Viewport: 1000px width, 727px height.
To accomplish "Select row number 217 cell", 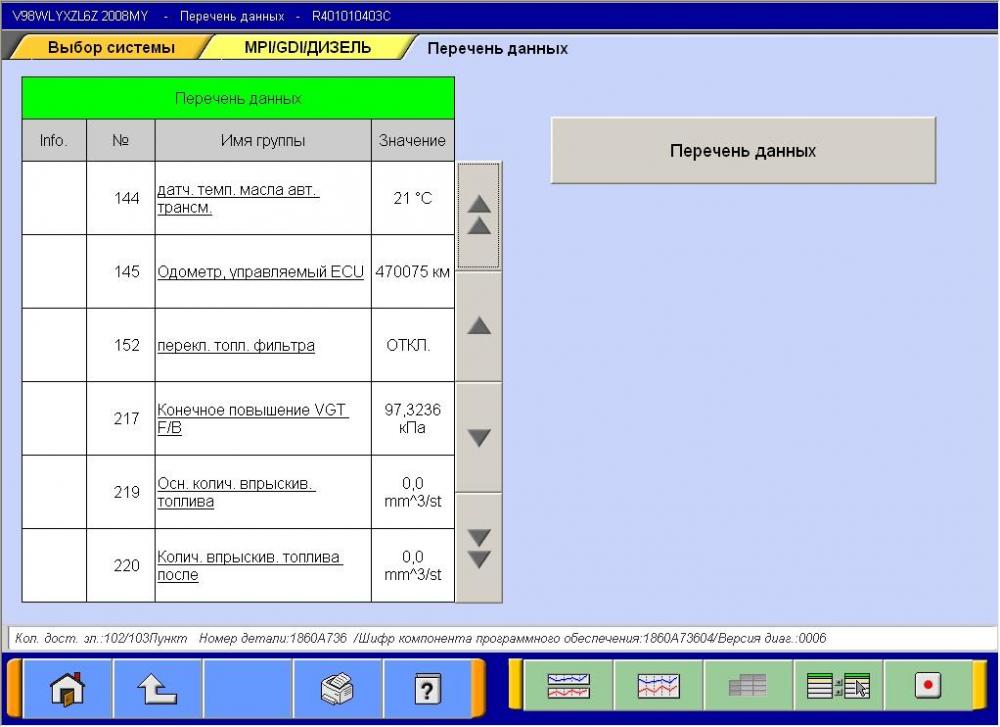I will click(x=121, y=418).
